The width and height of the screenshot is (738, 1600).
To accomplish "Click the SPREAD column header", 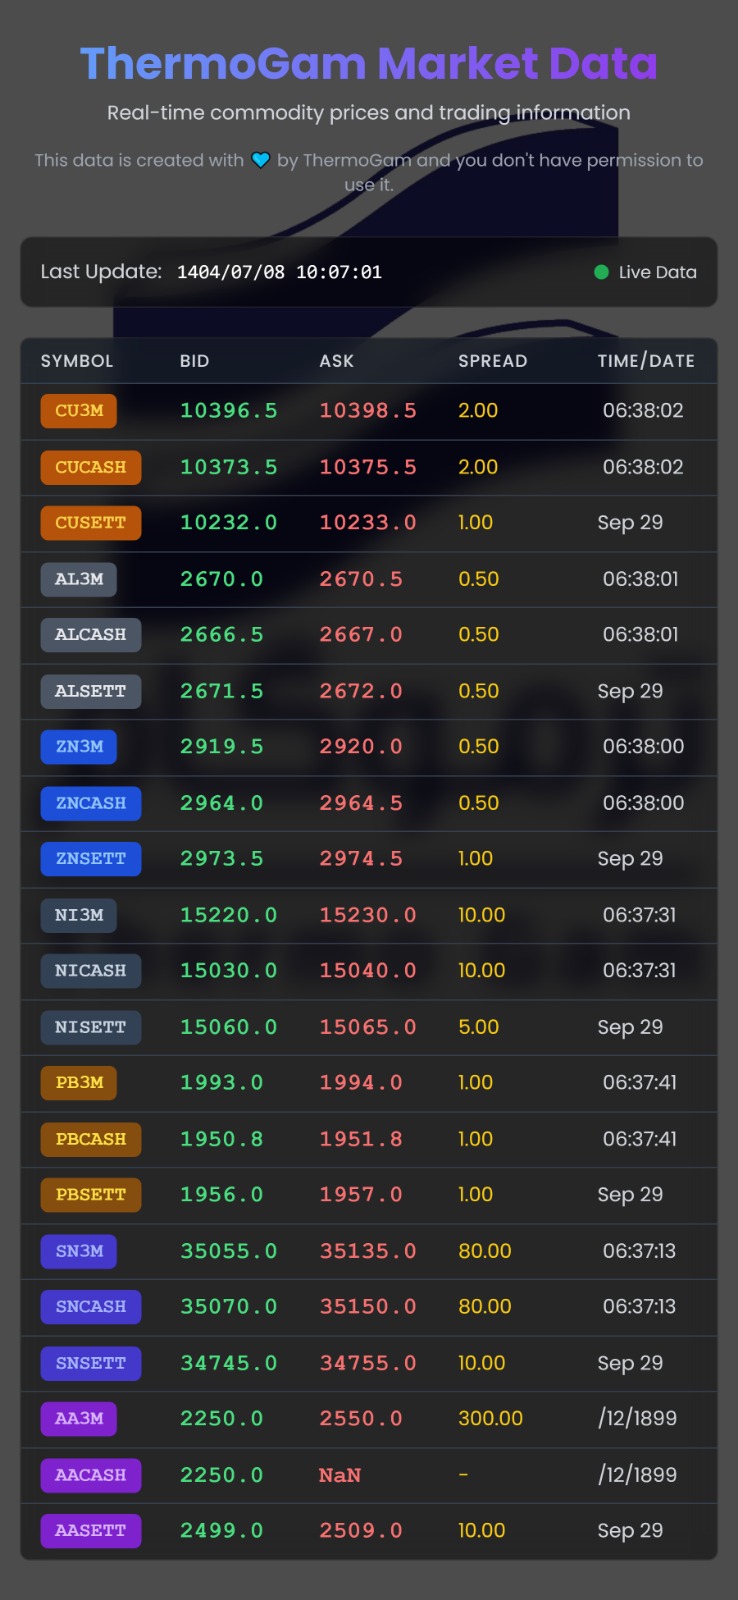I will point(493,361).
